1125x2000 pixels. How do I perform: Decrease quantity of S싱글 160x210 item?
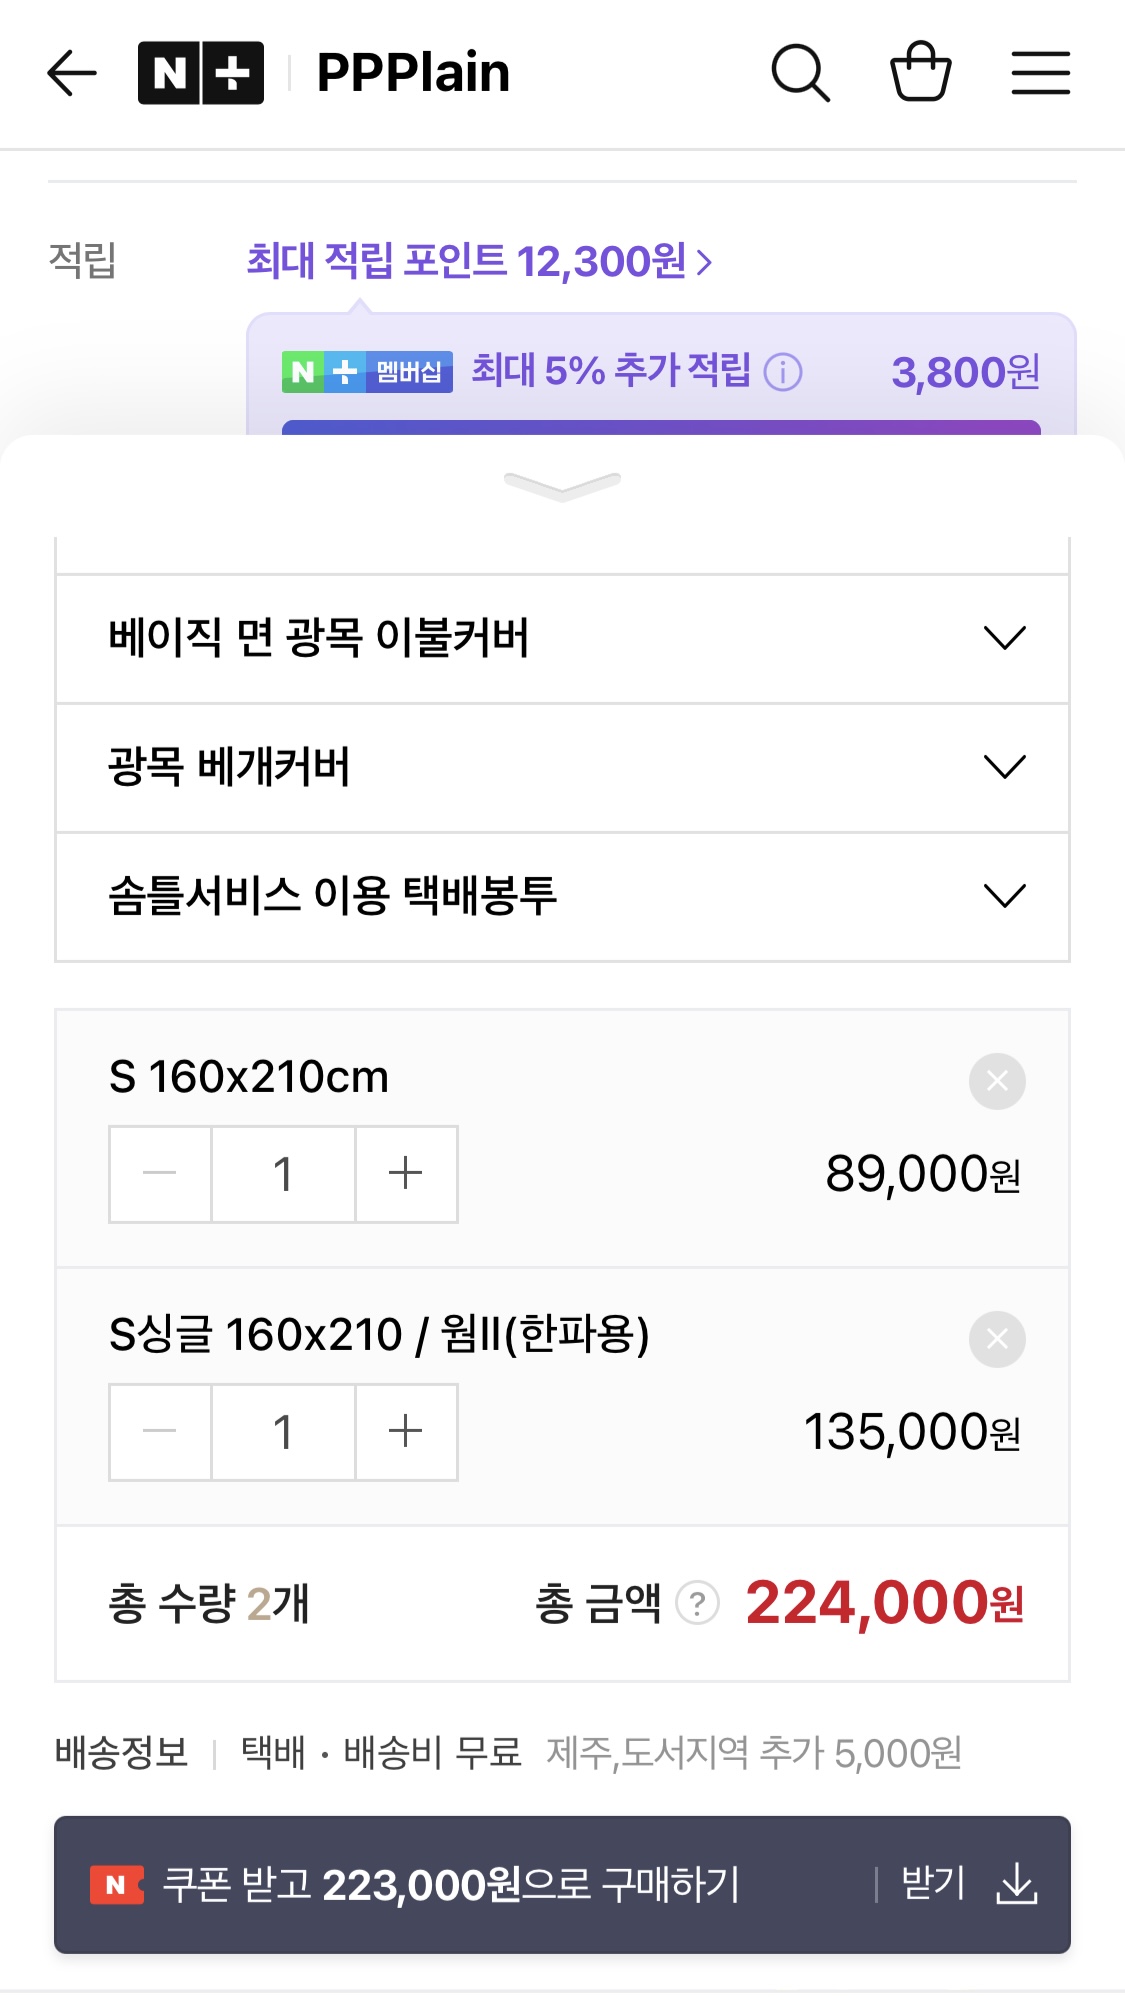click(x=160, y=1432)
